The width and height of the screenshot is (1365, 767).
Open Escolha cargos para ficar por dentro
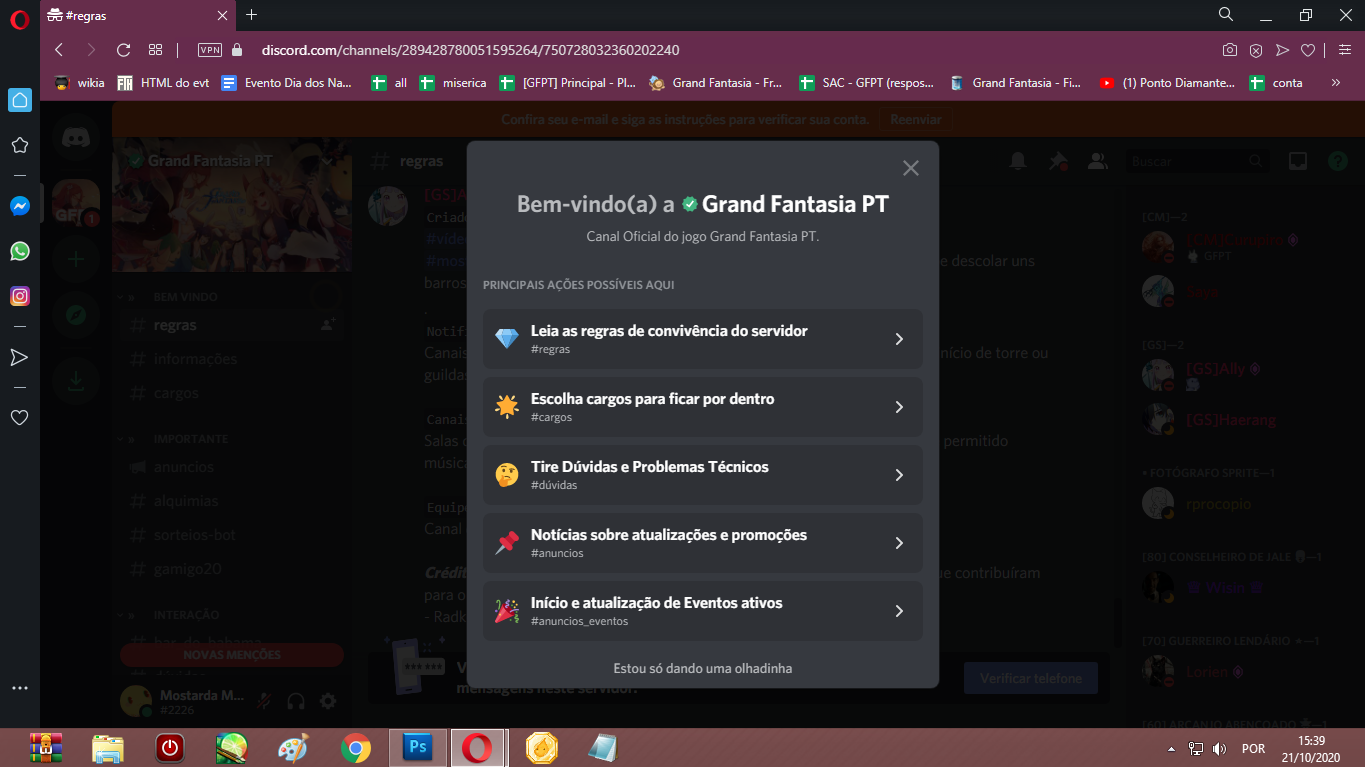(x=702, y=407)
